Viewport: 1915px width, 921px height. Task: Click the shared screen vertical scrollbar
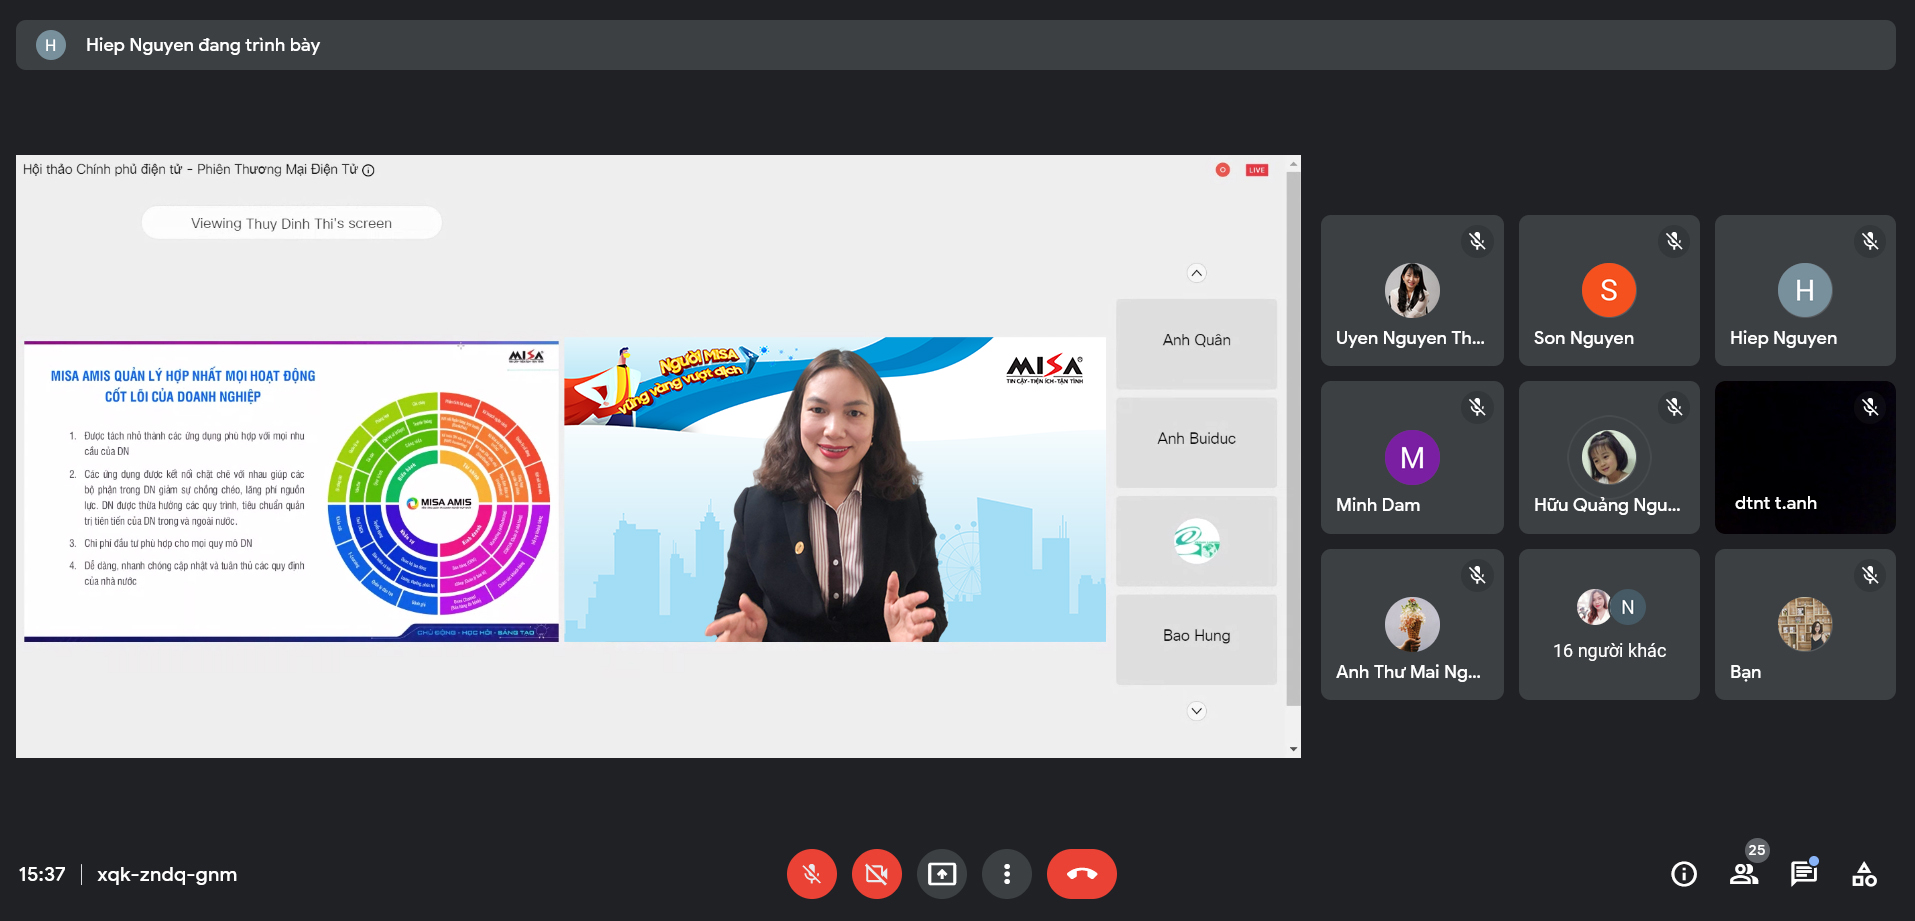pos(1293,440)
